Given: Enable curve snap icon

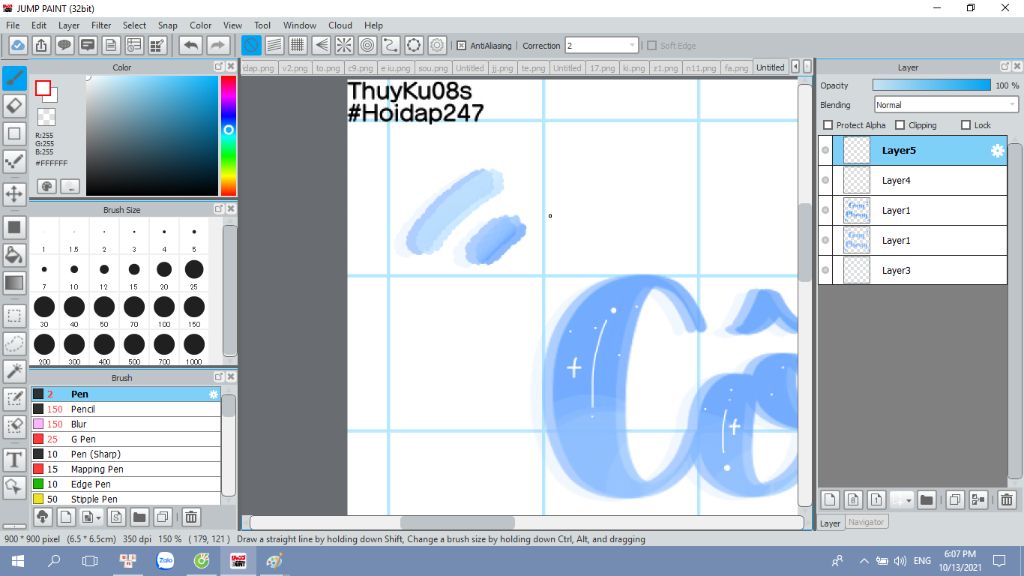Looking at the screenshot, I should coord(391,45).
